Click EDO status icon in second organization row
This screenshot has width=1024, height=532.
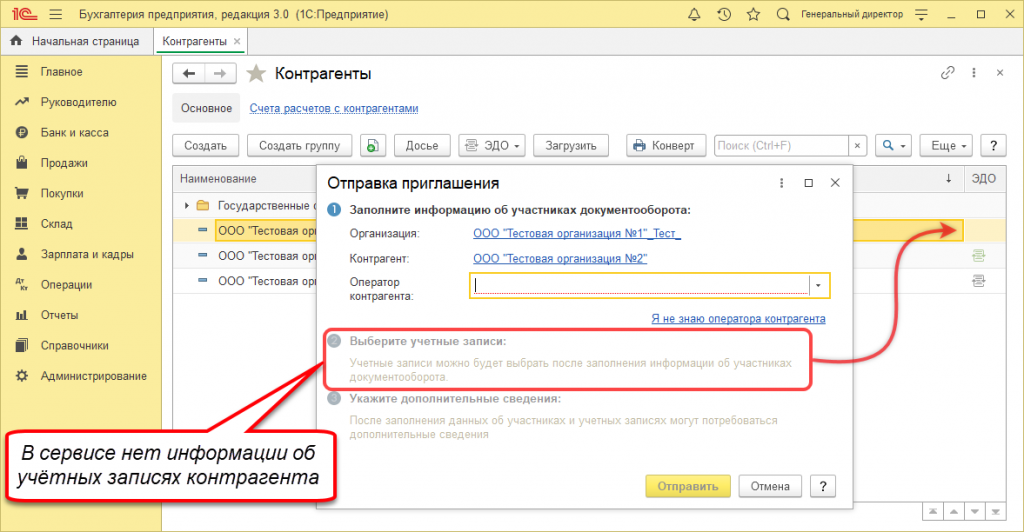click(978, 255)
